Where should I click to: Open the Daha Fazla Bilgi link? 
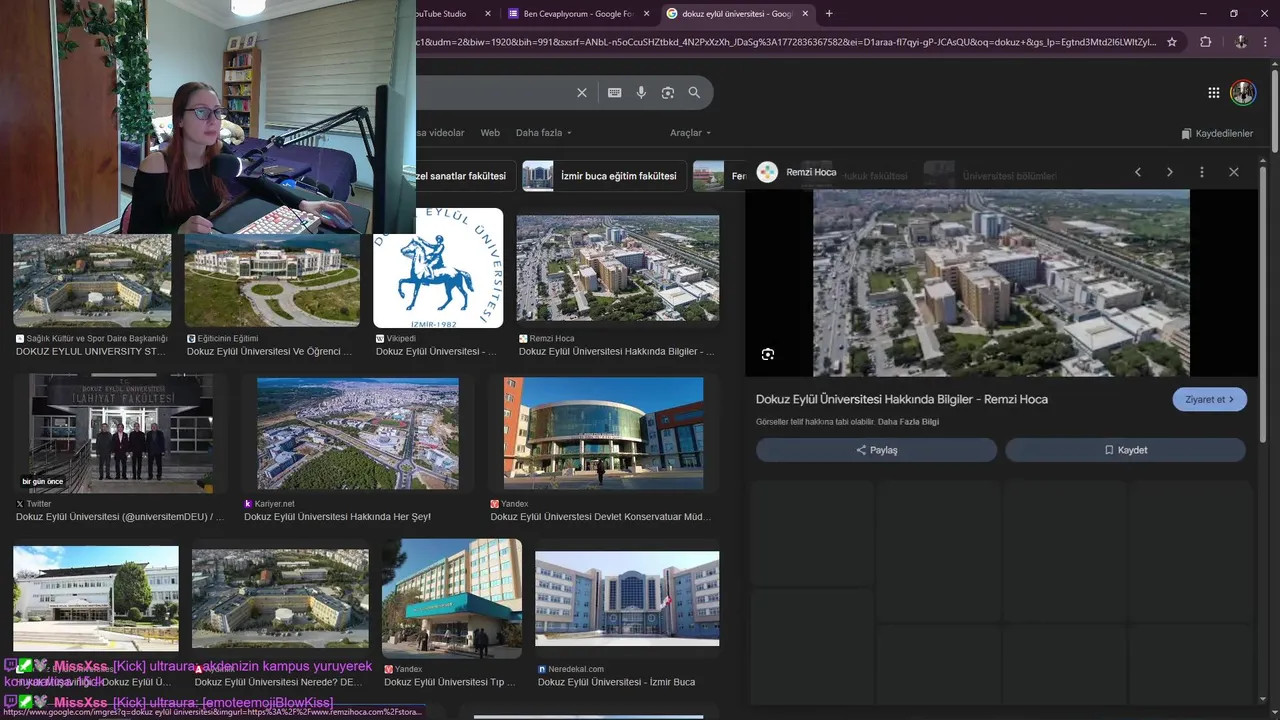coord(908,422)
